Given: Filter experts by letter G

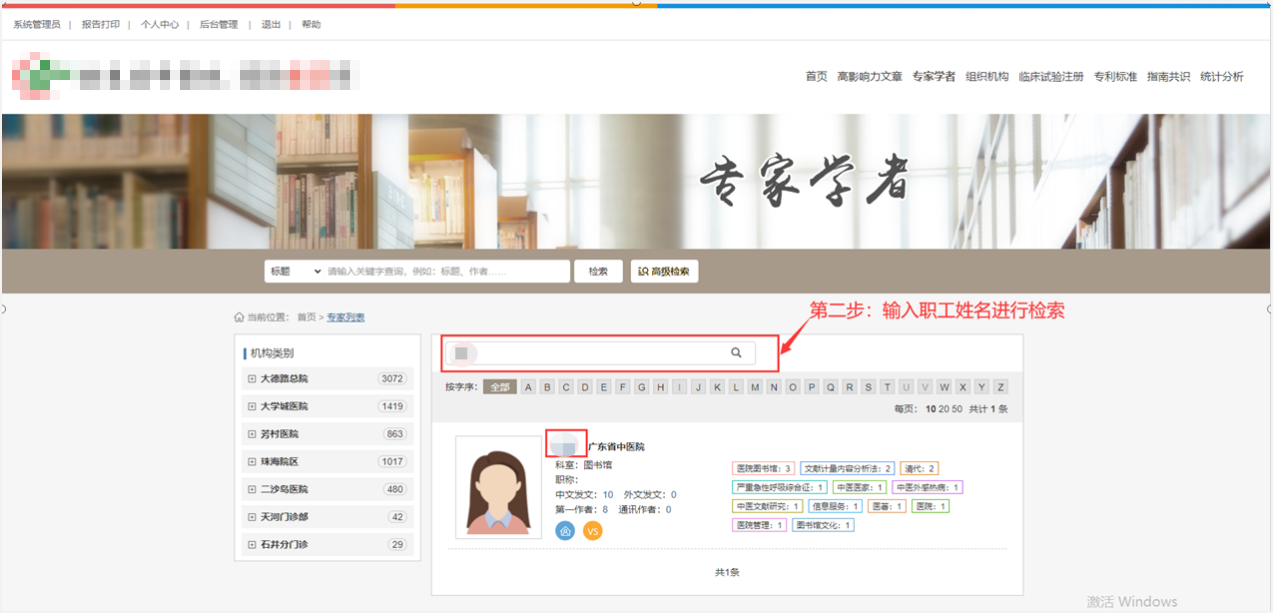Looking at the screenshot, I should (642, 387).
